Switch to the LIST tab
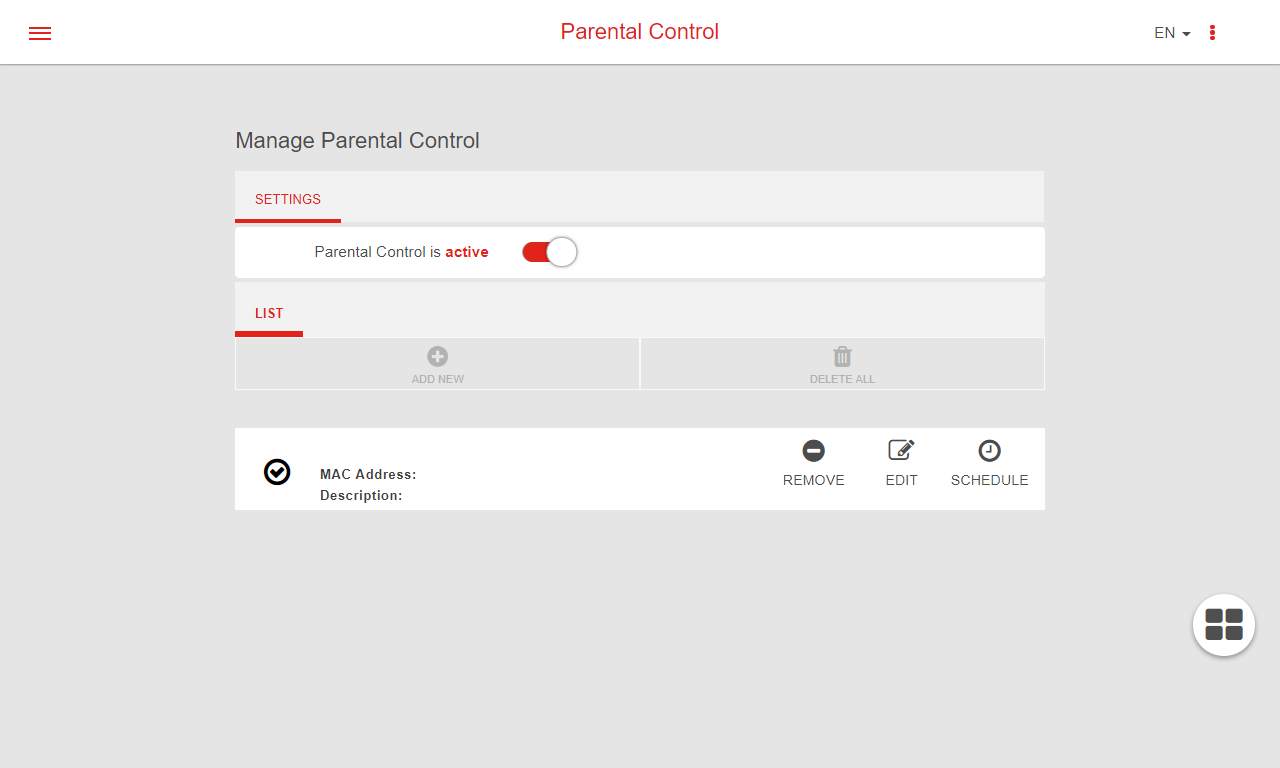1280x768 pixels. tap(269, 313)
